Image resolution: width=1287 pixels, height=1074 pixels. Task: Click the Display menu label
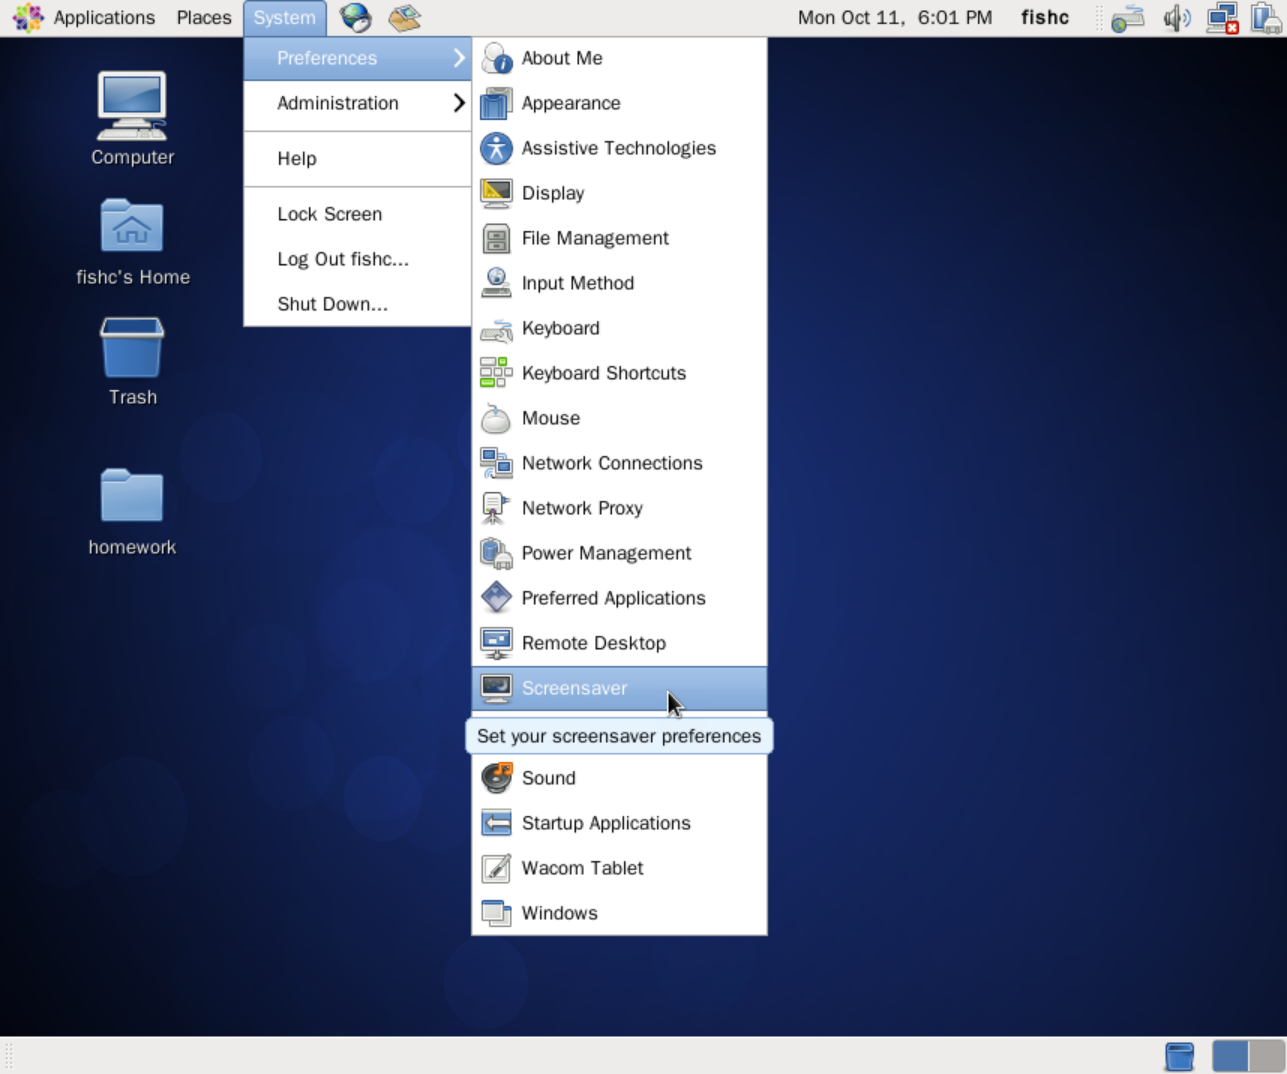click(x=553, y=193)
